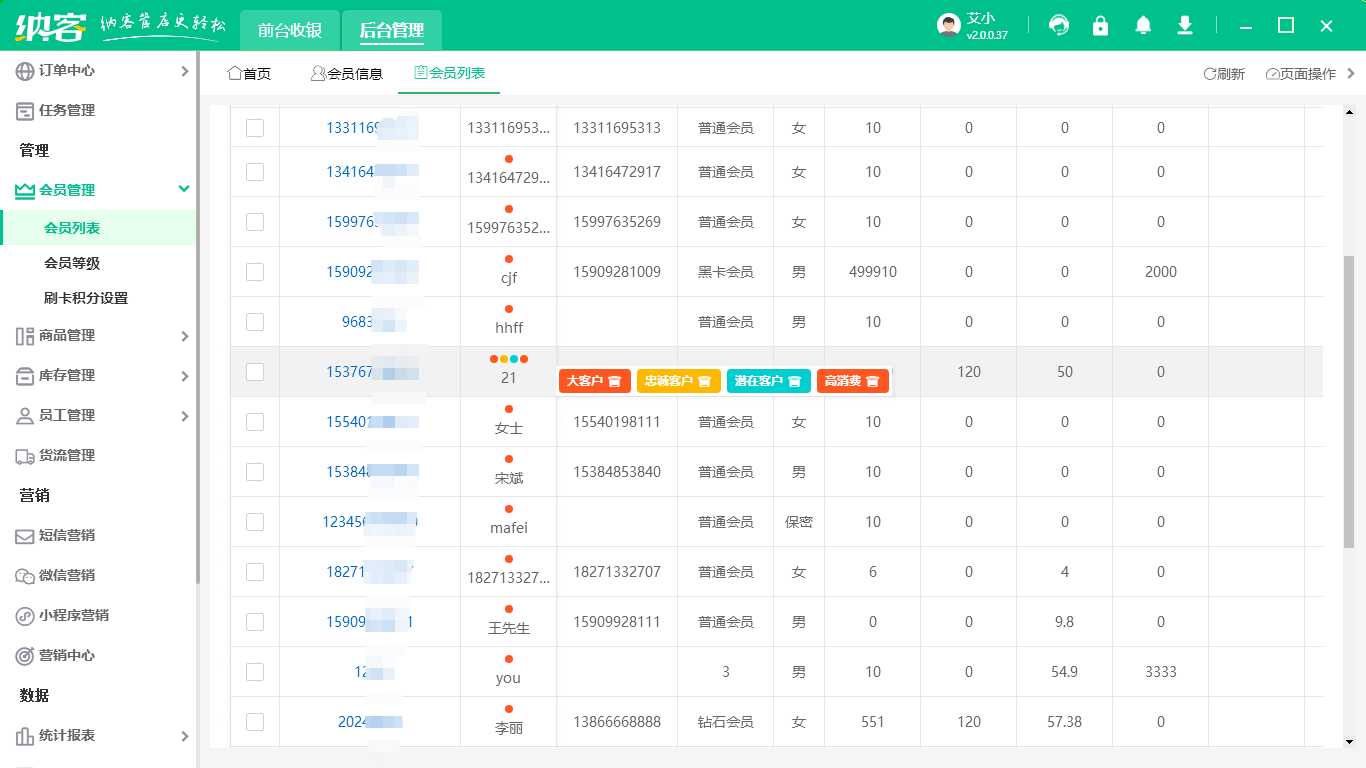Open the customer service headset icon
This screenshot has height=768, width=1366.
pyautogui.click(x=1058, y=26)
